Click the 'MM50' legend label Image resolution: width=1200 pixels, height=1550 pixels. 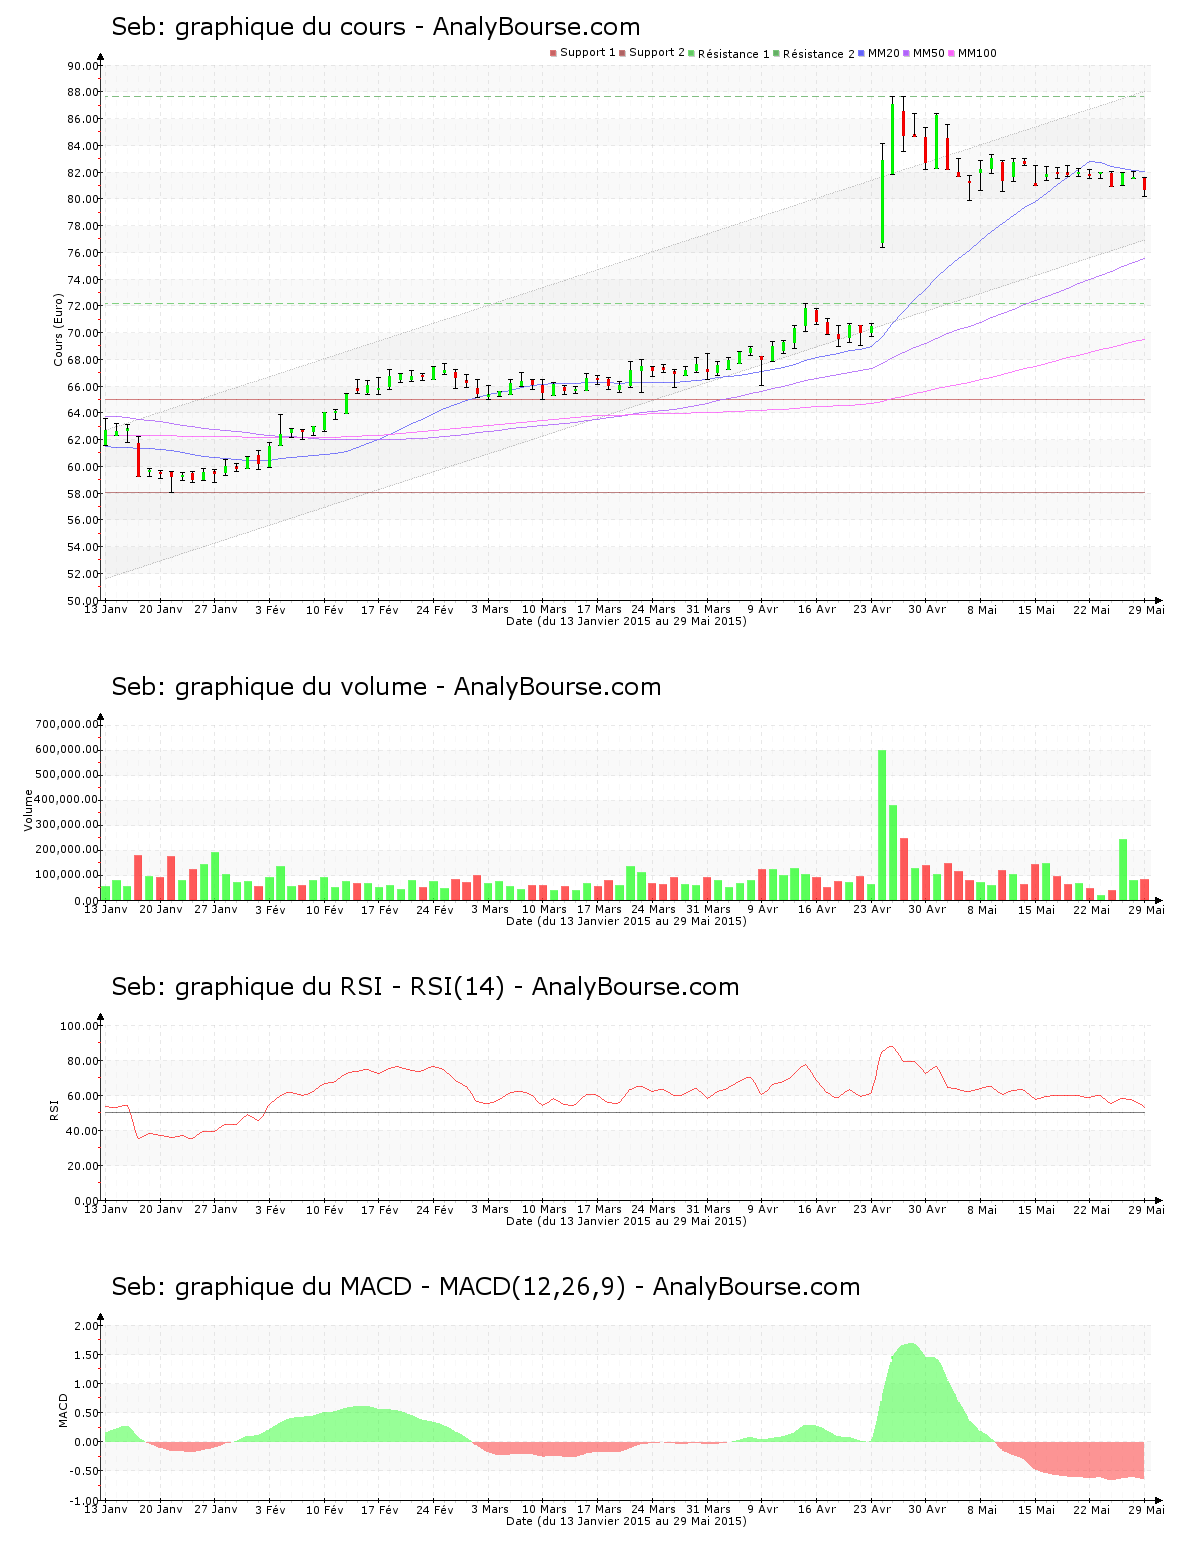pos(929,53)
